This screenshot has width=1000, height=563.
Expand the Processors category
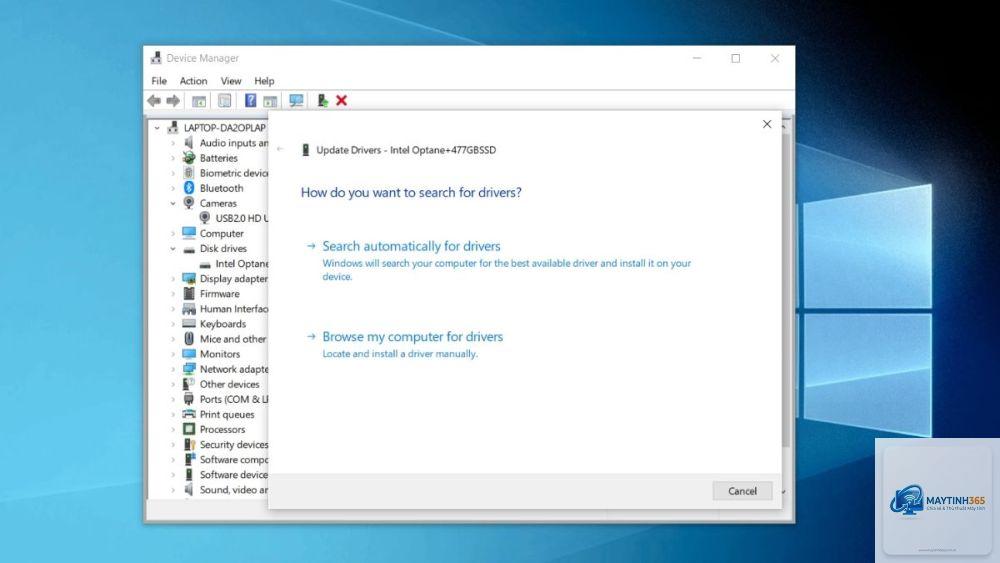[x=173, y=430]
